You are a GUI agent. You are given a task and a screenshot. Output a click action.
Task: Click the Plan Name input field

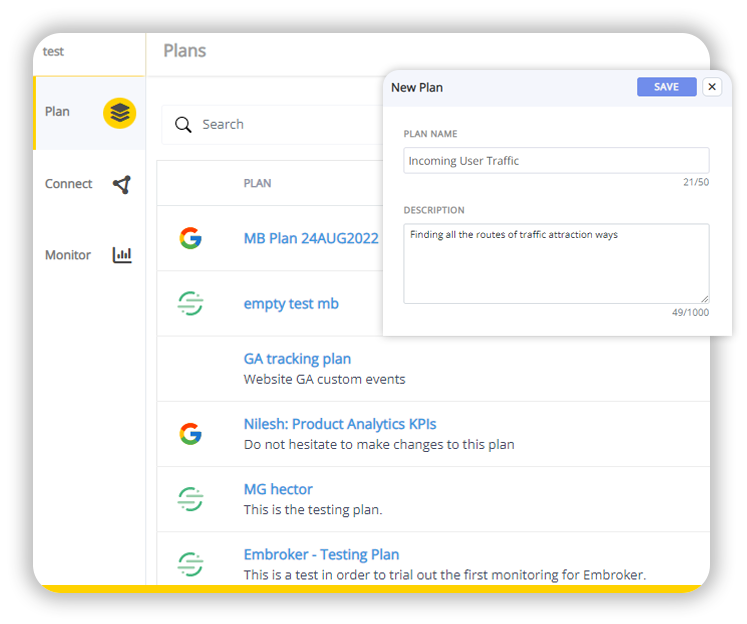pos(556,161)
